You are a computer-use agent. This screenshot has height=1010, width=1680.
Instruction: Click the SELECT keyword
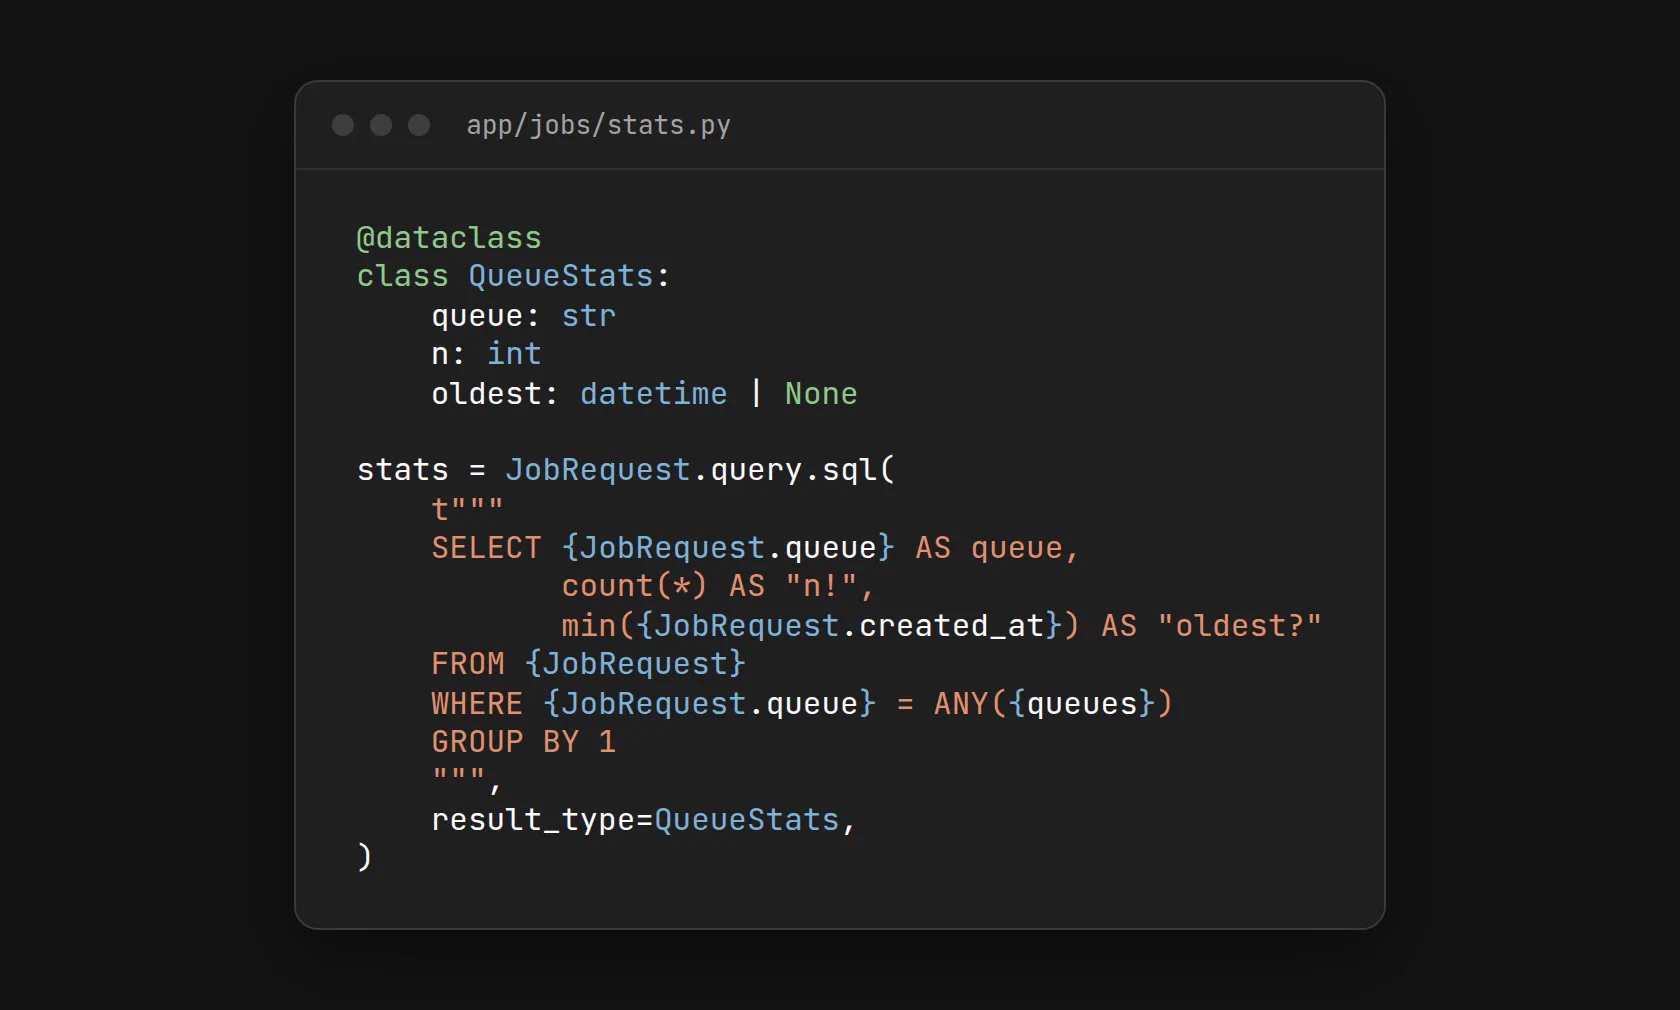486,548
